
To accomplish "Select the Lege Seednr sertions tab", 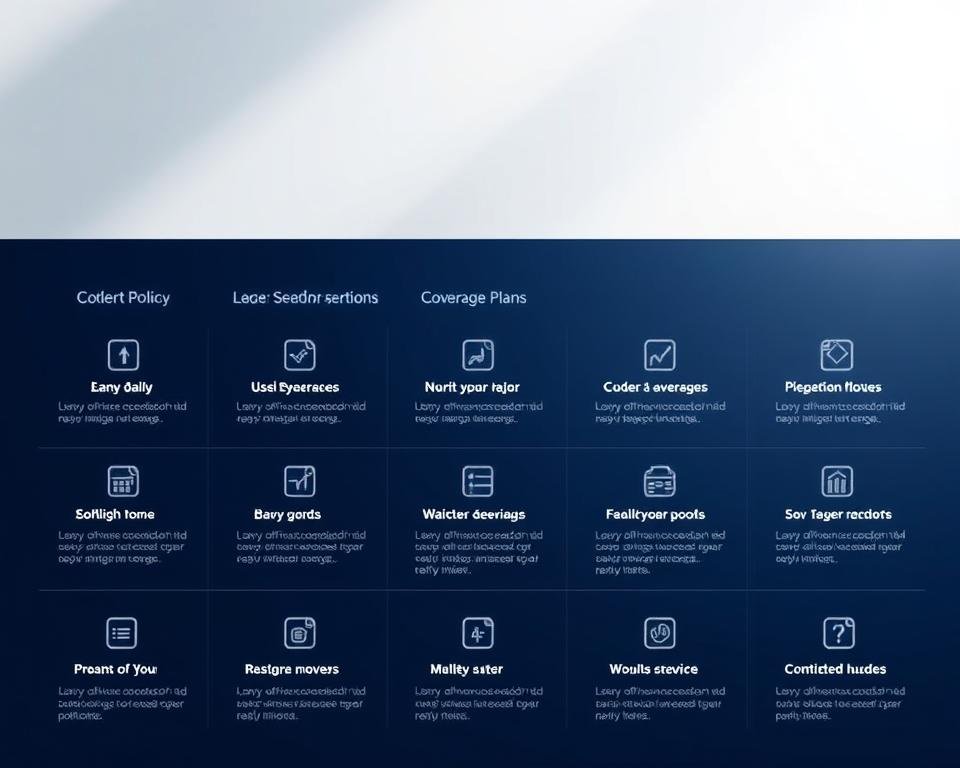I will click(305, 298).
